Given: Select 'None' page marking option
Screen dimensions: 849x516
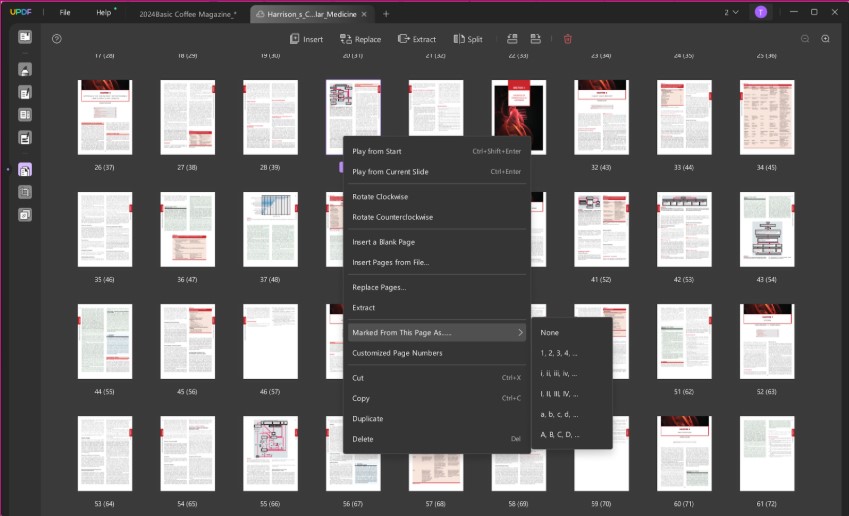Looking at the screenshot, I should point(549,332).
